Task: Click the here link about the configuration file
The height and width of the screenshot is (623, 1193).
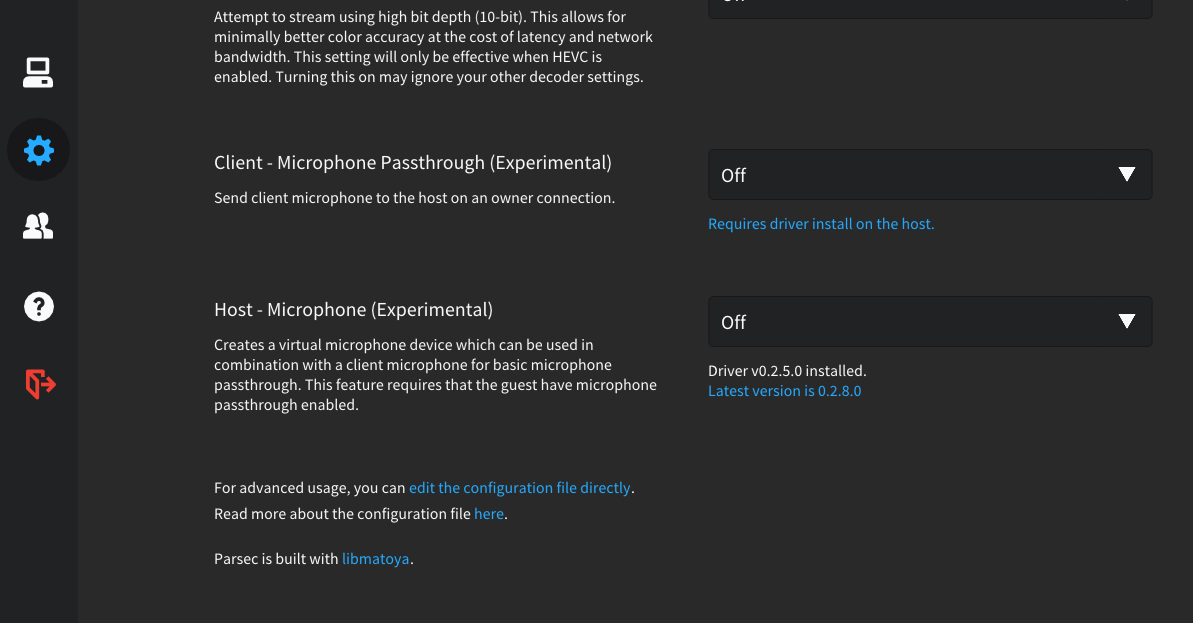Action: coord(489,513)
